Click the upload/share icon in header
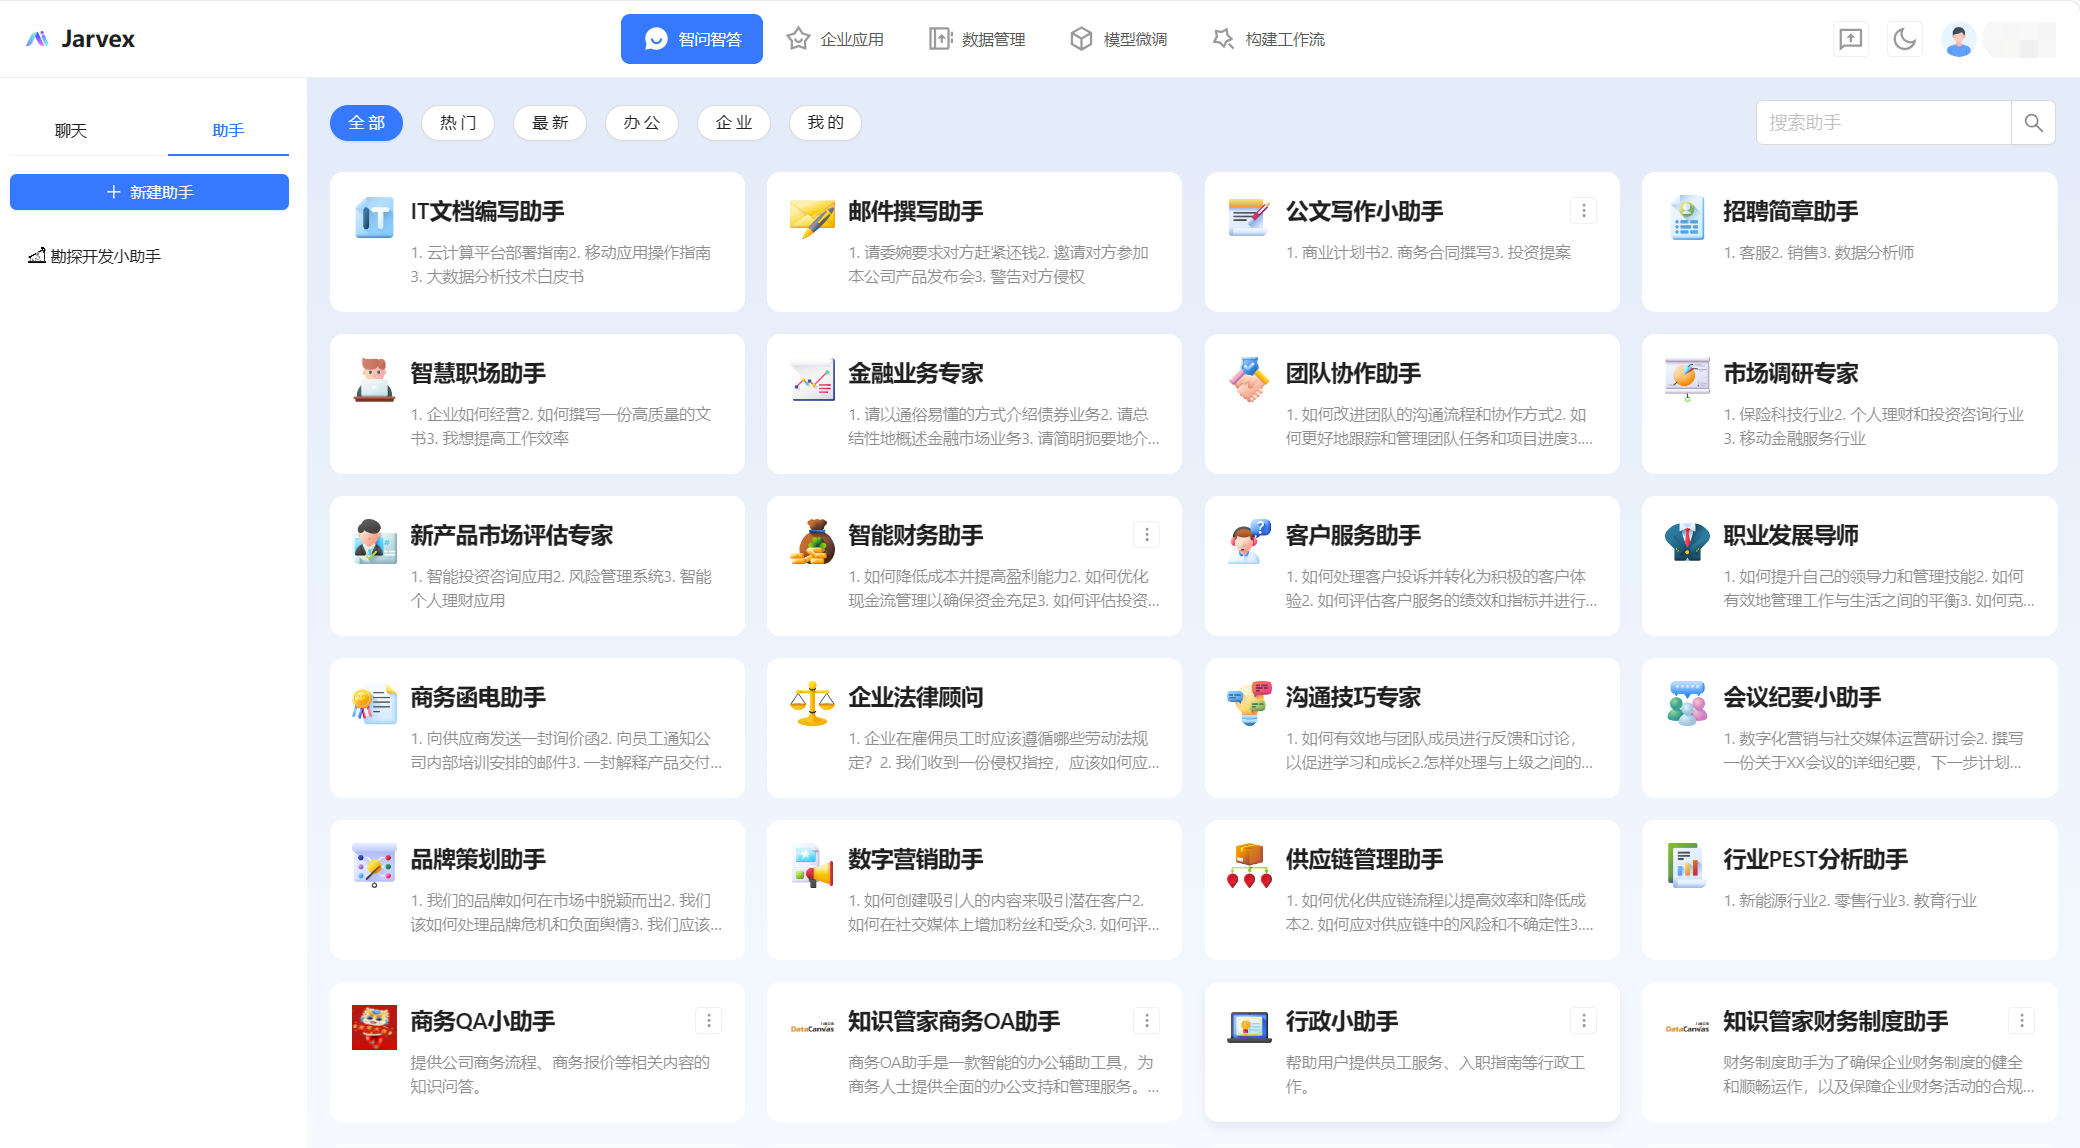The height and width of the screenshot is (1148, 2080). tap(1851, 39)
